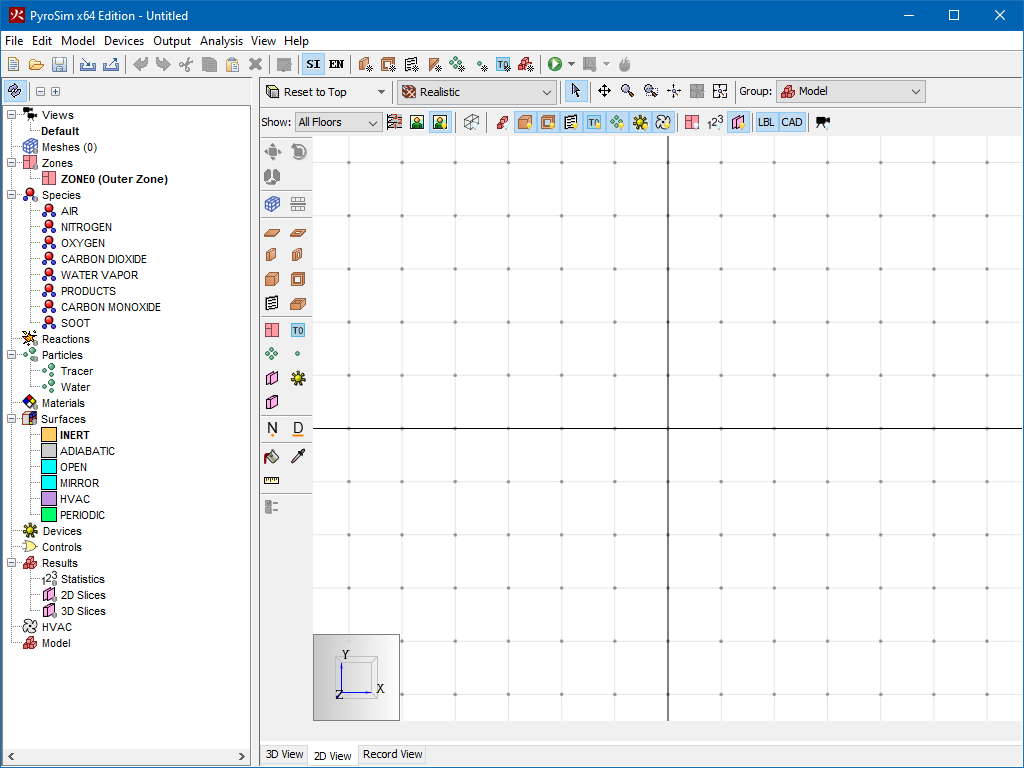1024x768 pixels.
Task: Select the Draw Block Hole tool
Action: coord(298,280)
